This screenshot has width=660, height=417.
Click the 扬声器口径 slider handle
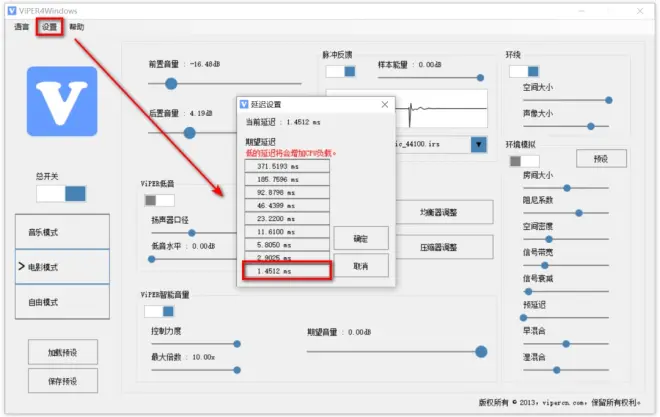pos(192,233)
